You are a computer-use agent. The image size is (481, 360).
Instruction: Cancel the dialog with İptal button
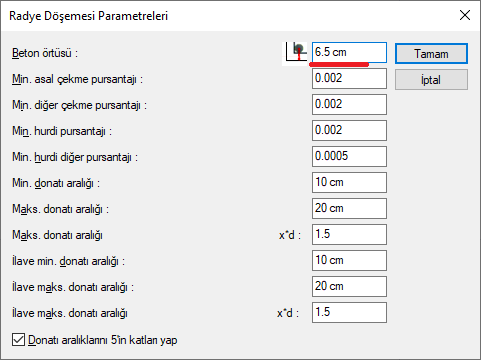[431, 80]
